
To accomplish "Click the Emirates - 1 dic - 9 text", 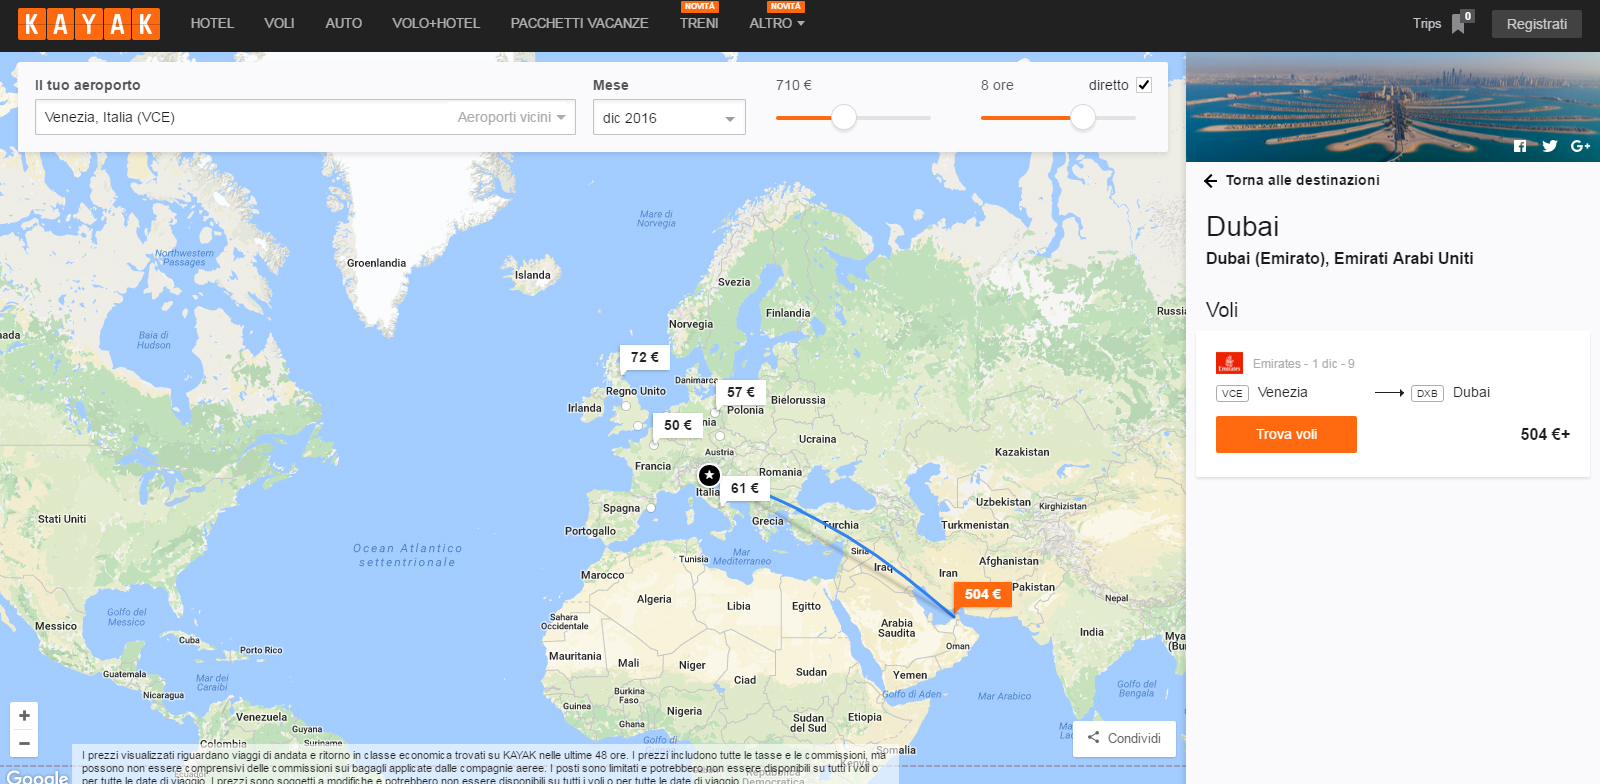I will tap(1303, 364).
